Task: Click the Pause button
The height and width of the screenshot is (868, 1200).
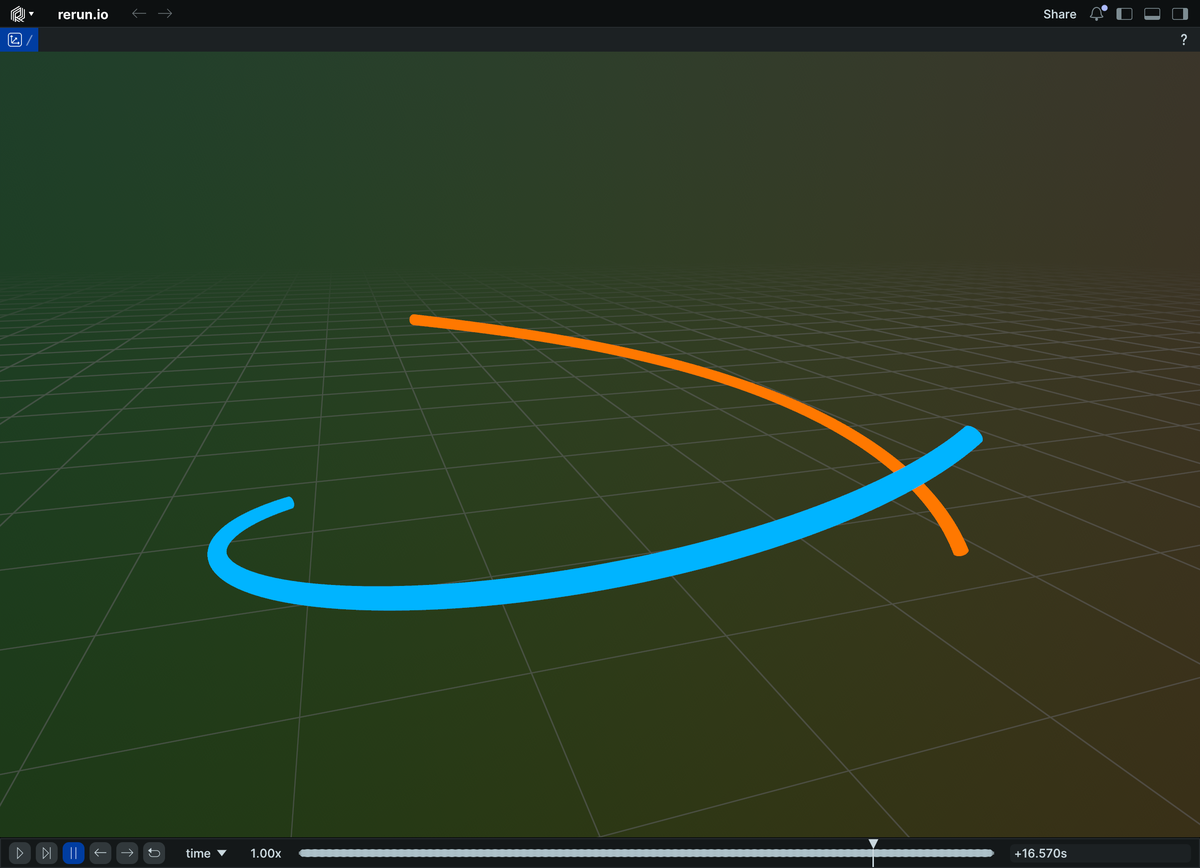Action: (x=73, y=853)
